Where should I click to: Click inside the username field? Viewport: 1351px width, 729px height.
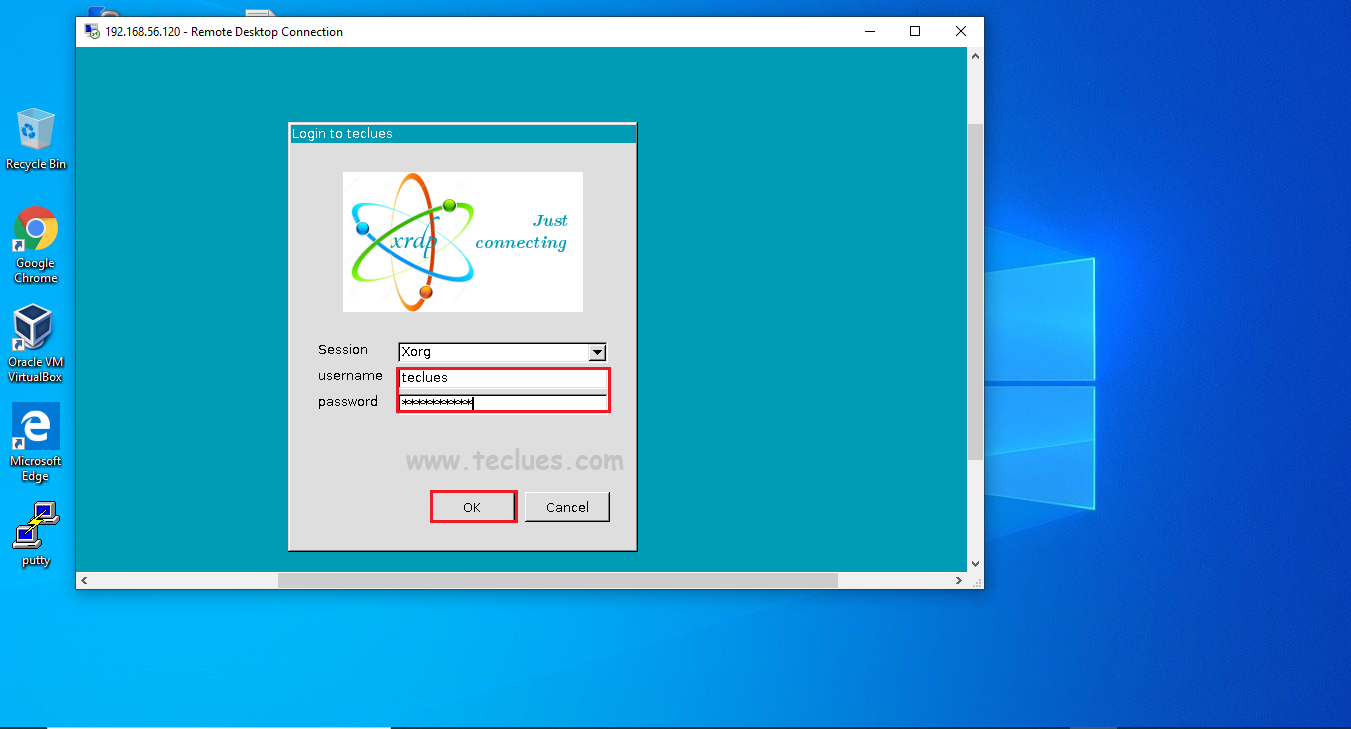(x=500, y=378)
